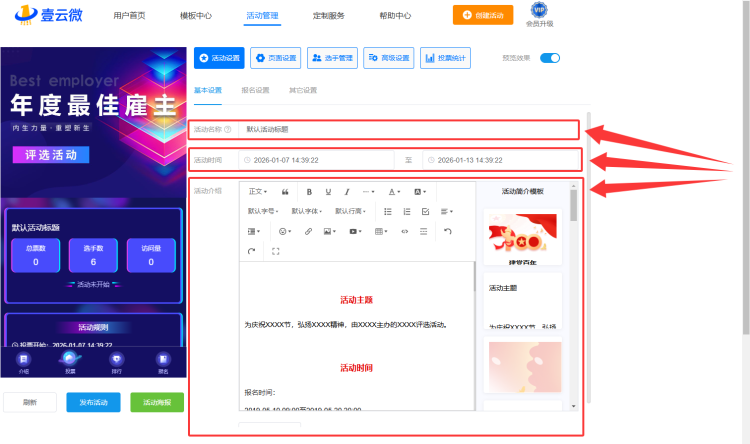Screen dimensions: 750x444
Task: Click the unordered bullet list icon
Action: coord(388,211)
